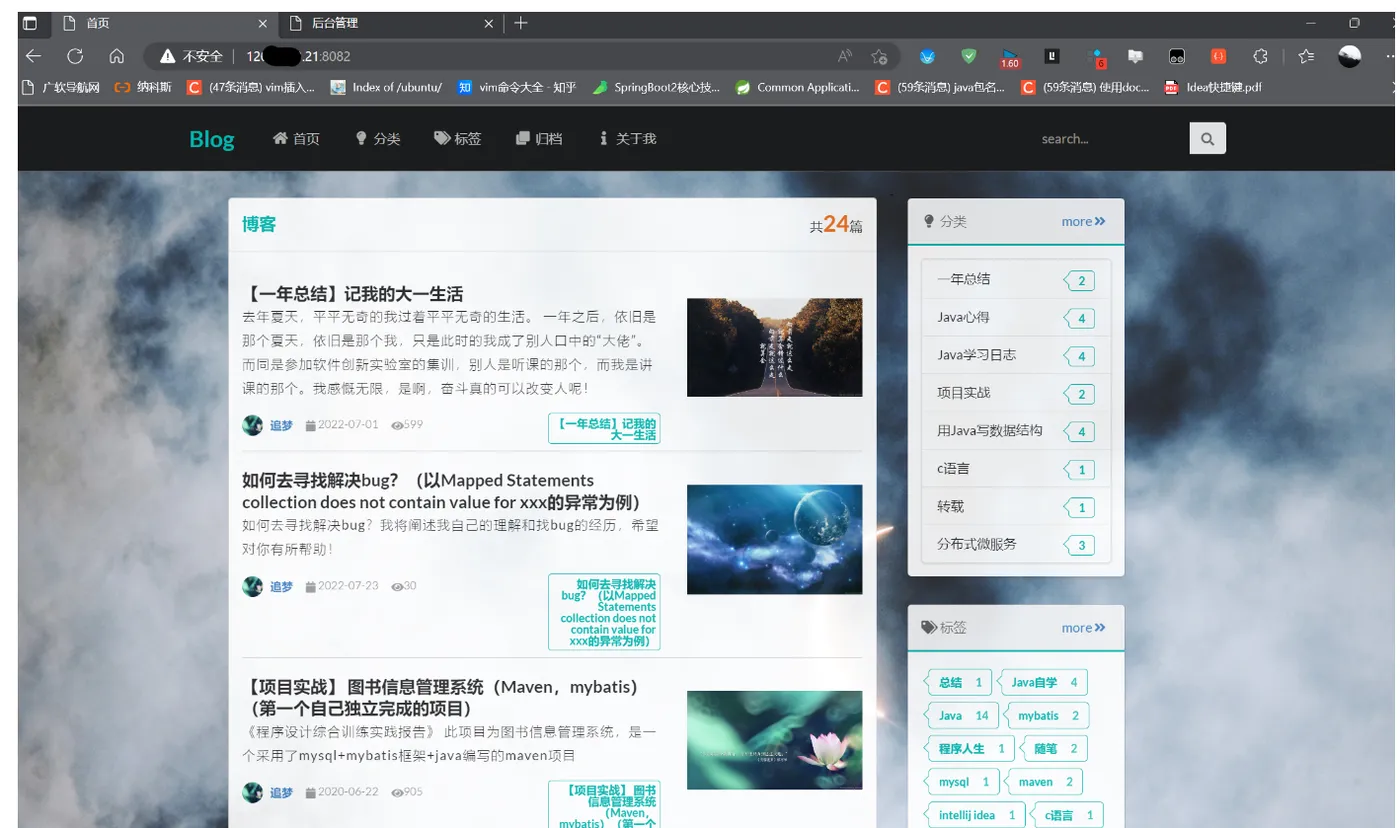
Task: Select the 一年总结 category
Action: click(1016, 280)
